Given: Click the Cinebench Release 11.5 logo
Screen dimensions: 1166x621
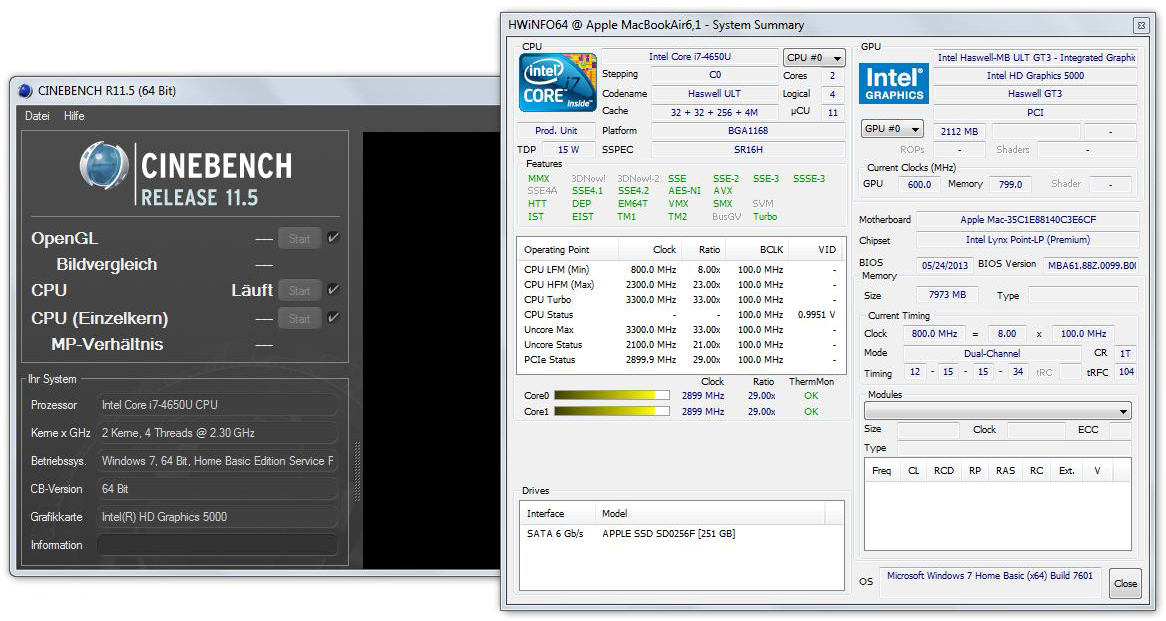Looking at the screenshot, I should coord(186,176).
